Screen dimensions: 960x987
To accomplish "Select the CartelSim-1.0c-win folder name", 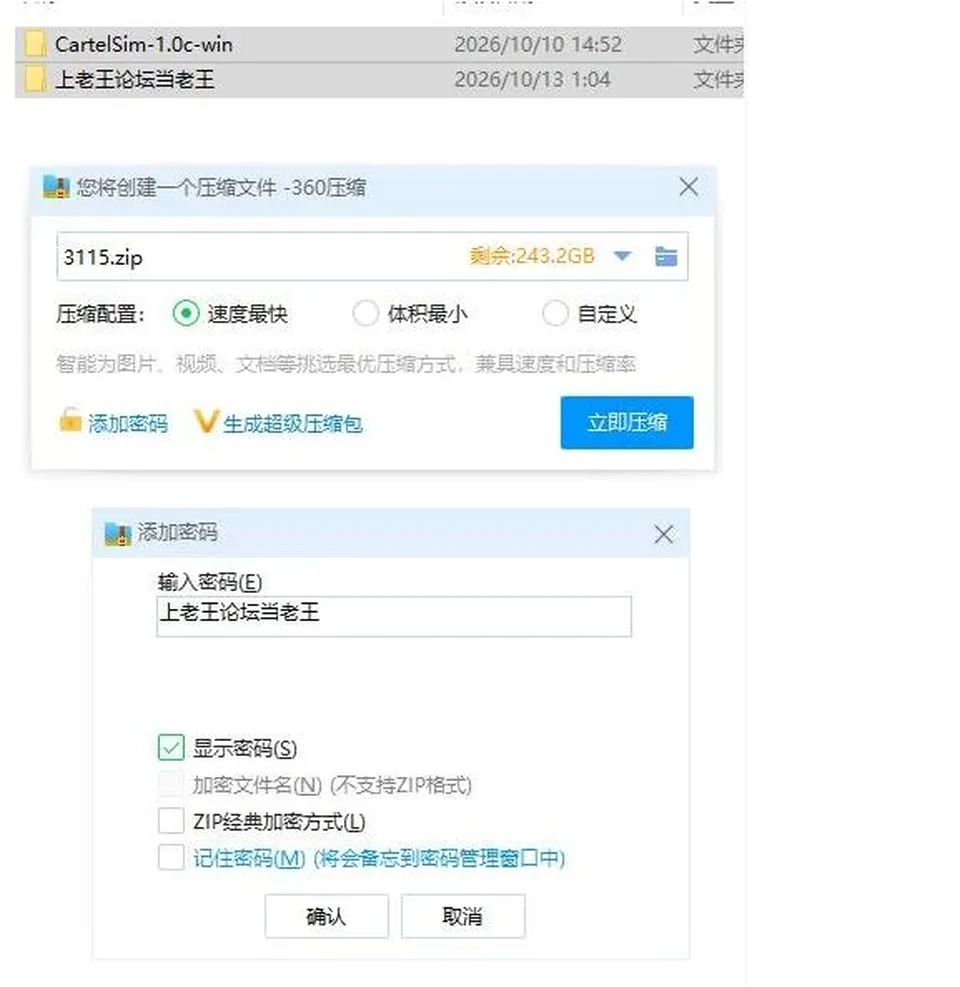I will click(144, 45).
